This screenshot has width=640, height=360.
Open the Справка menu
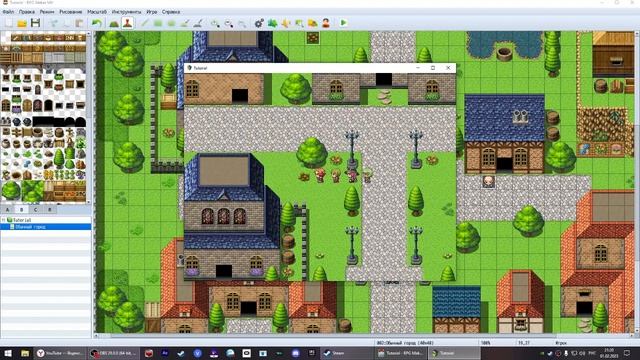click(171, 12)
